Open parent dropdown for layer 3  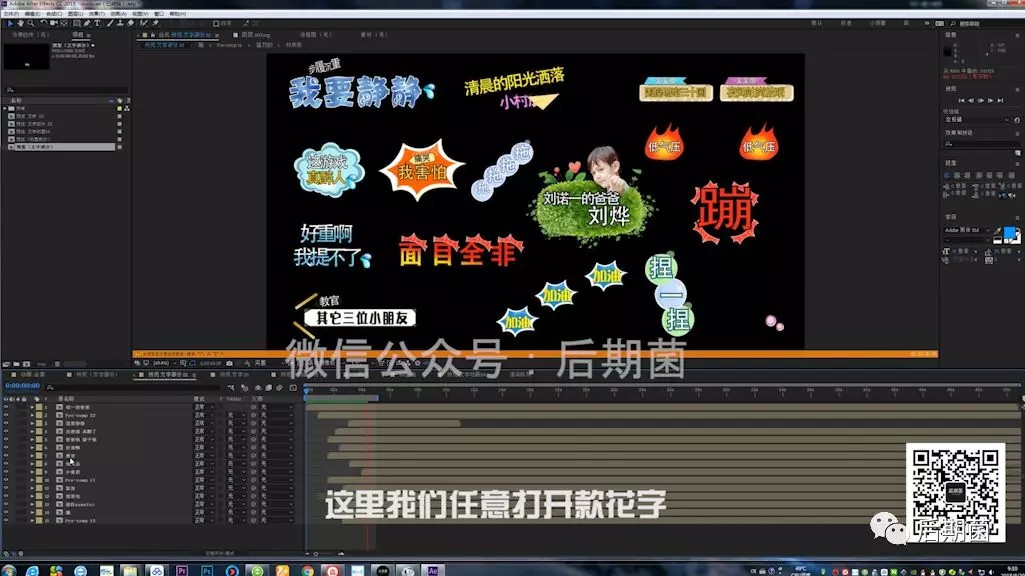click(276, 423)
